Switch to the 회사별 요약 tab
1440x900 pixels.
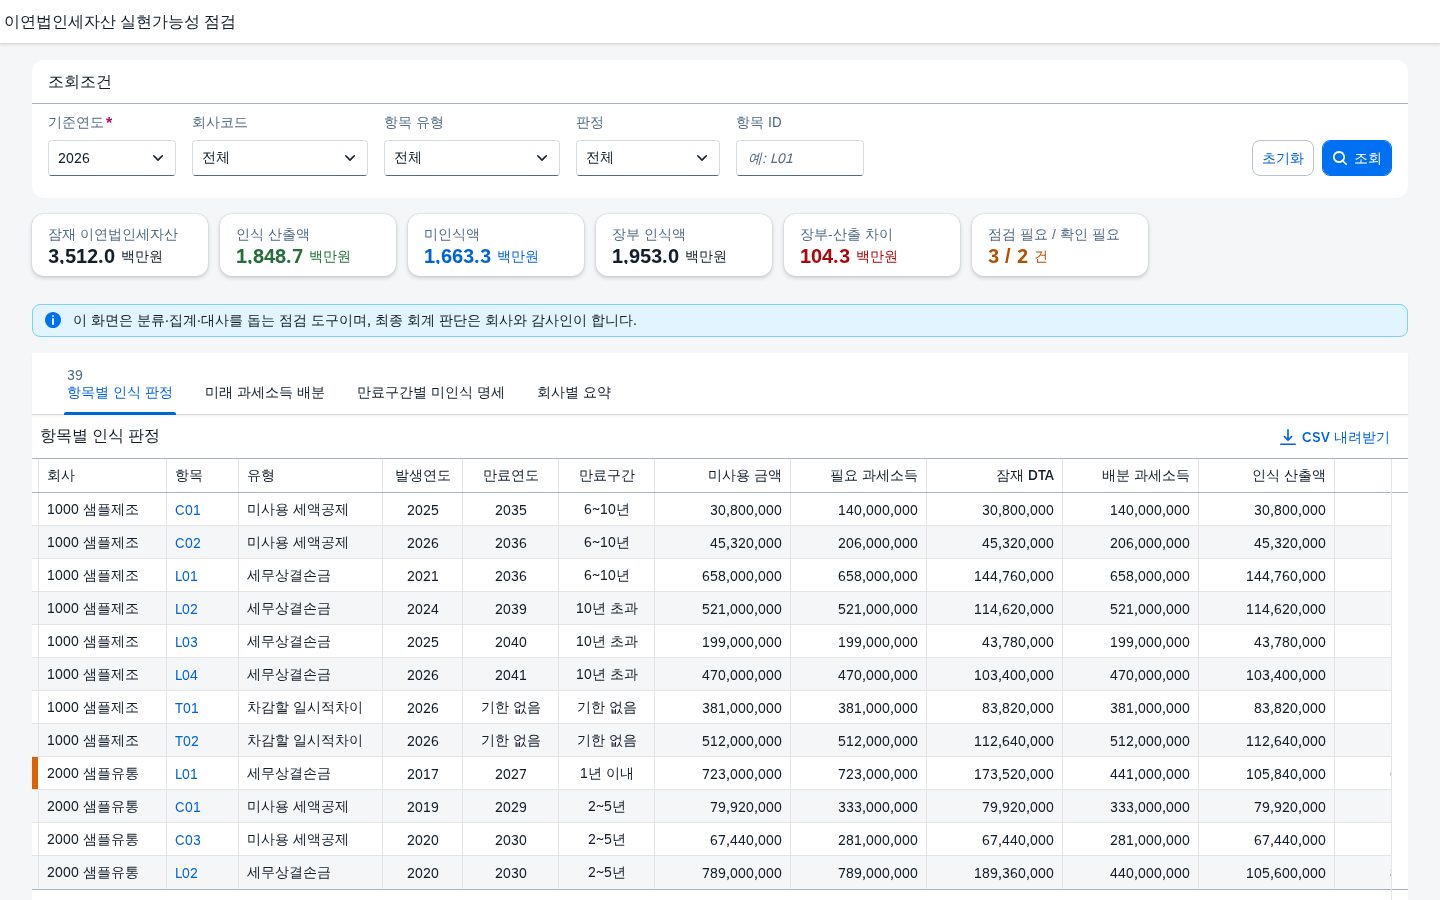pos(574,392)
